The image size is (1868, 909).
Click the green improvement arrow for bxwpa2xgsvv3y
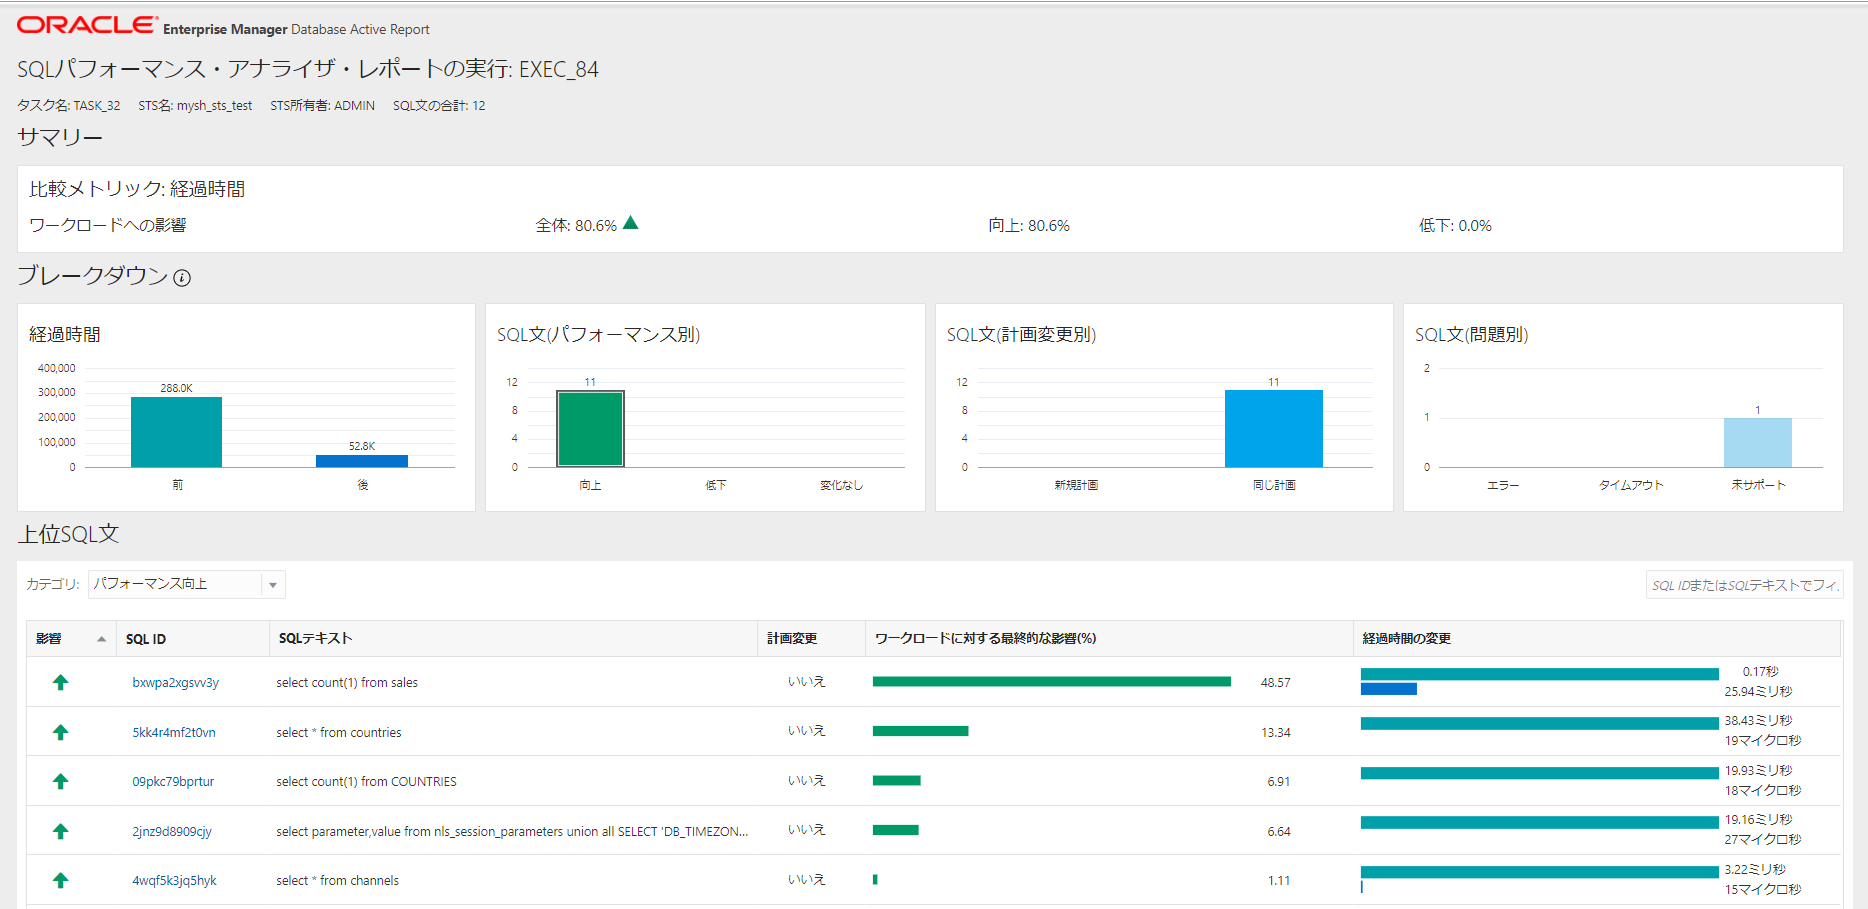(x=61, y=682)
